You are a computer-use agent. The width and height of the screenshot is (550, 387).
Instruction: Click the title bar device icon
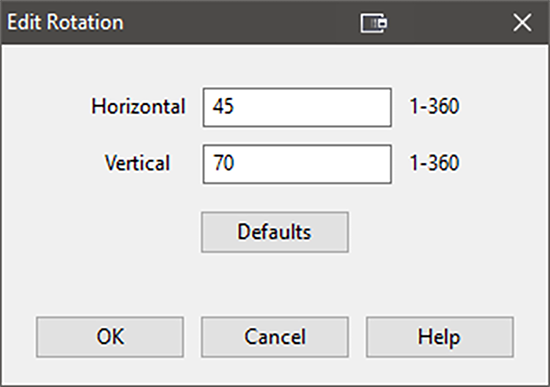tap(374, 23)
